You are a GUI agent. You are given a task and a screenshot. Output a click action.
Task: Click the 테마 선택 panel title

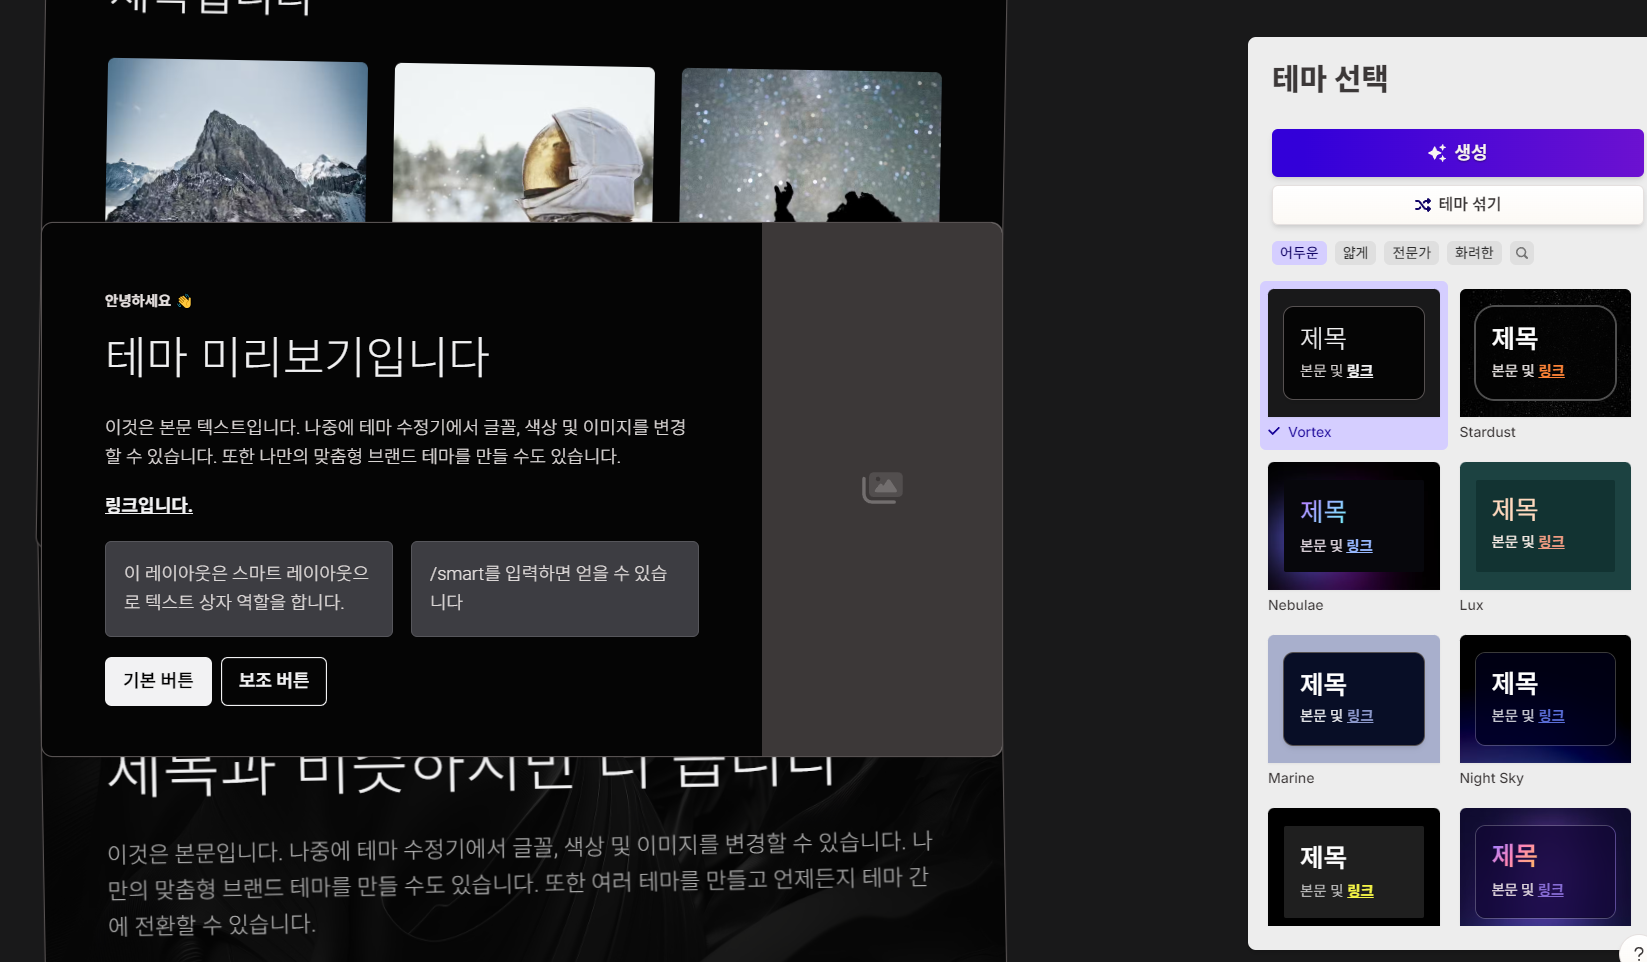point(1330,78)
